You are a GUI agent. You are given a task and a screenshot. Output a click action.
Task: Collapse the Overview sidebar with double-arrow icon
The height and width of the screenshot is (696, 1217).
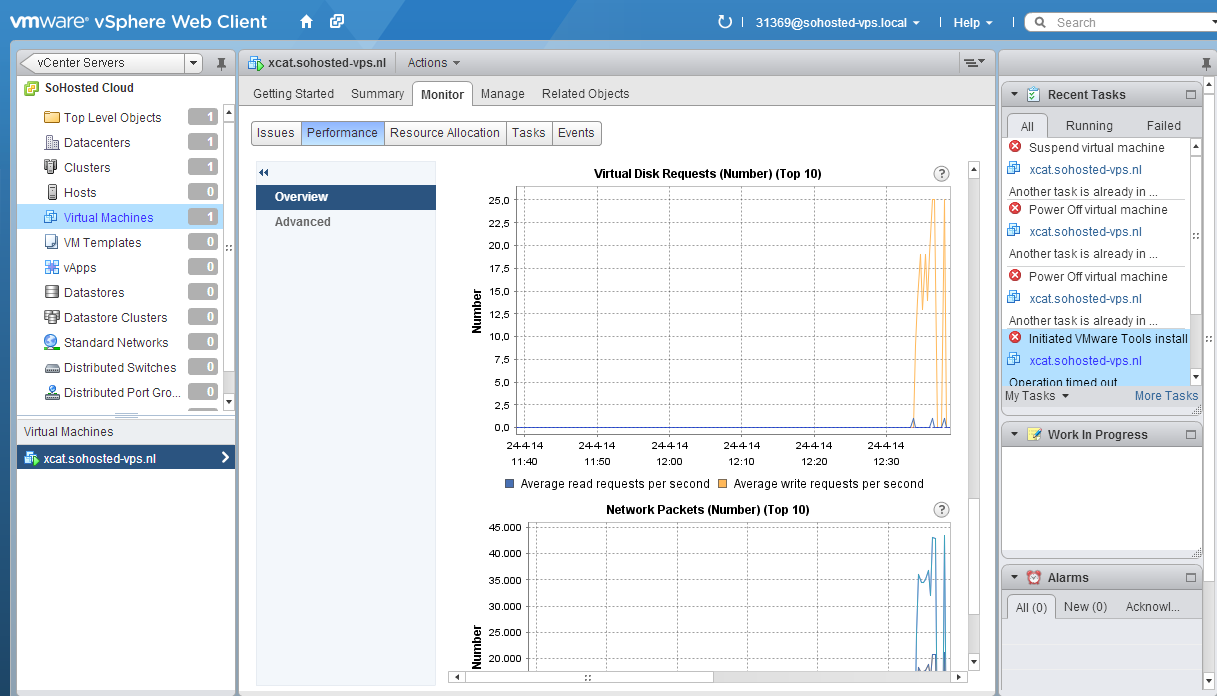click(264, 173)
